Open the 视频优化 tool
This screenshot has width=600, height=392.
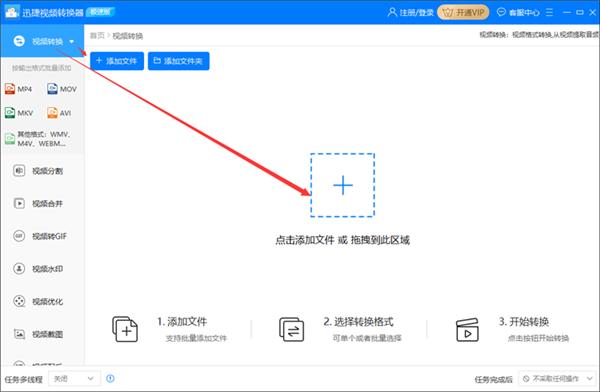(42, 301)
